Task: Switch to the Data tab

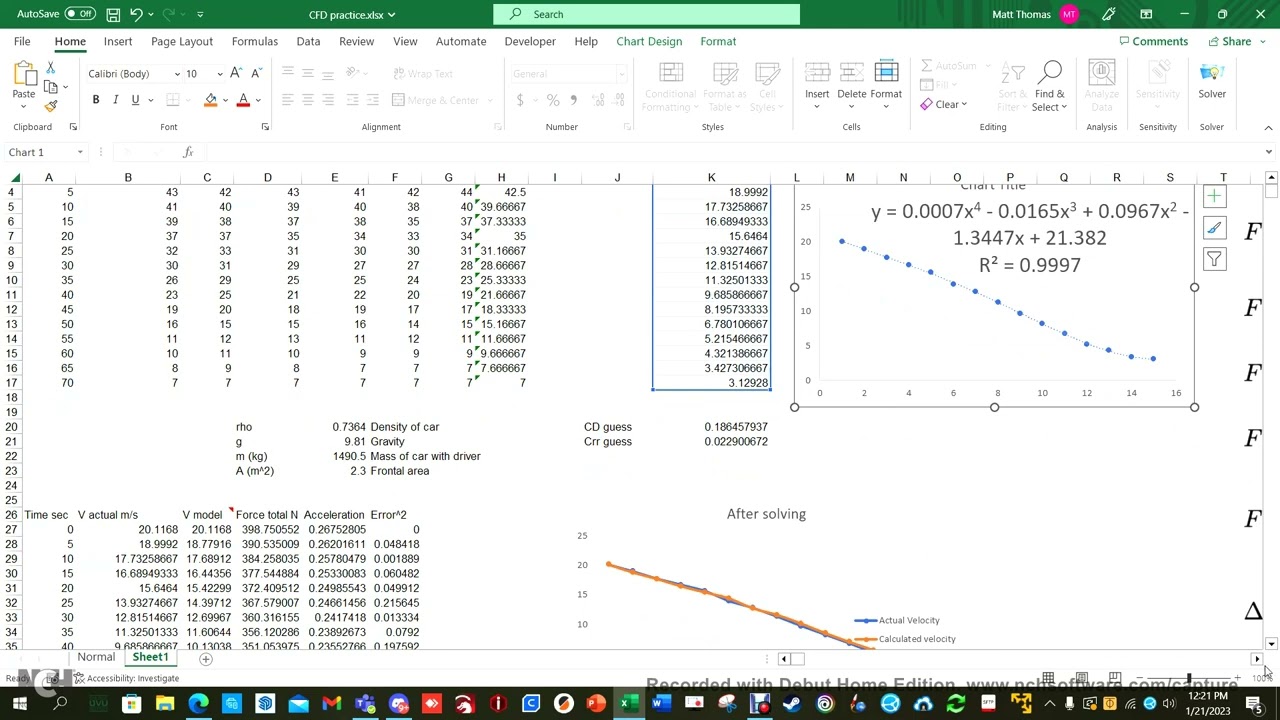Action: (x=308, y=41)
